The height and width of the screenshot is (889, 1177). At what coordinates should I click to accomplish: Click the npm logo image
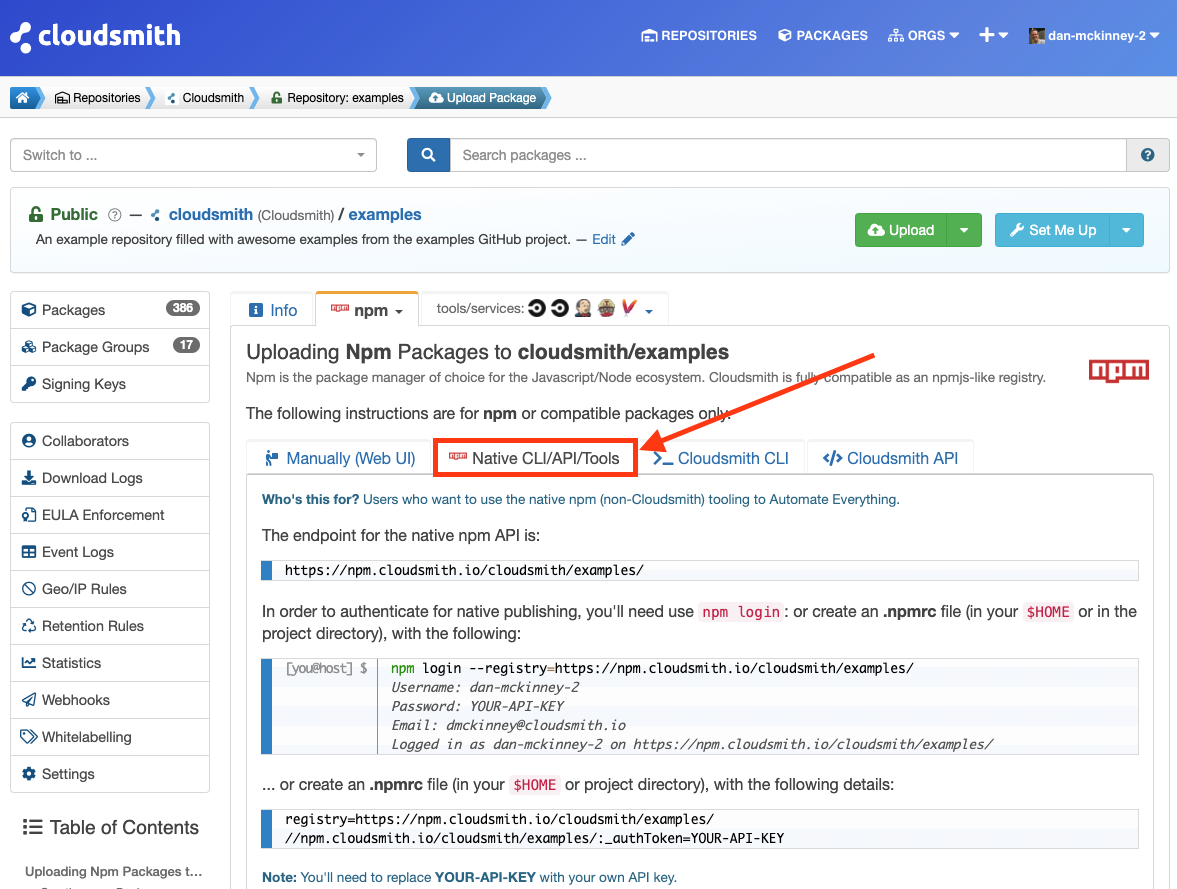coord(1118,370)
